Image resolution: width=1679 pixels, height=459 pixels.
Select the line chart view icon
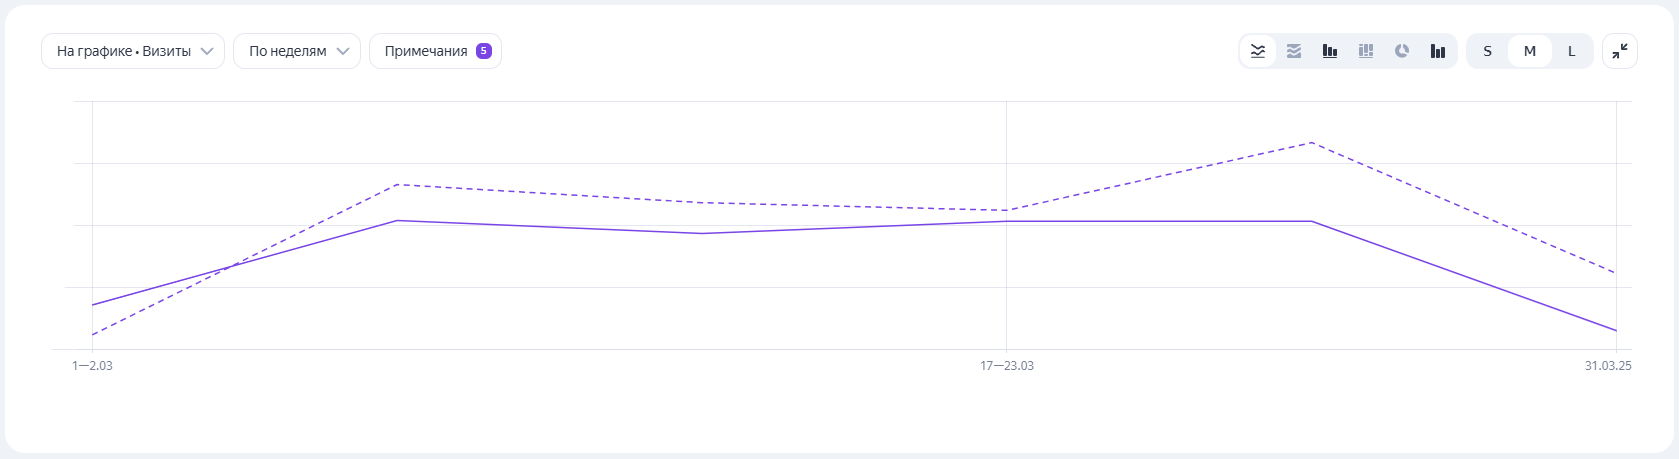(x=1258, y=51)
